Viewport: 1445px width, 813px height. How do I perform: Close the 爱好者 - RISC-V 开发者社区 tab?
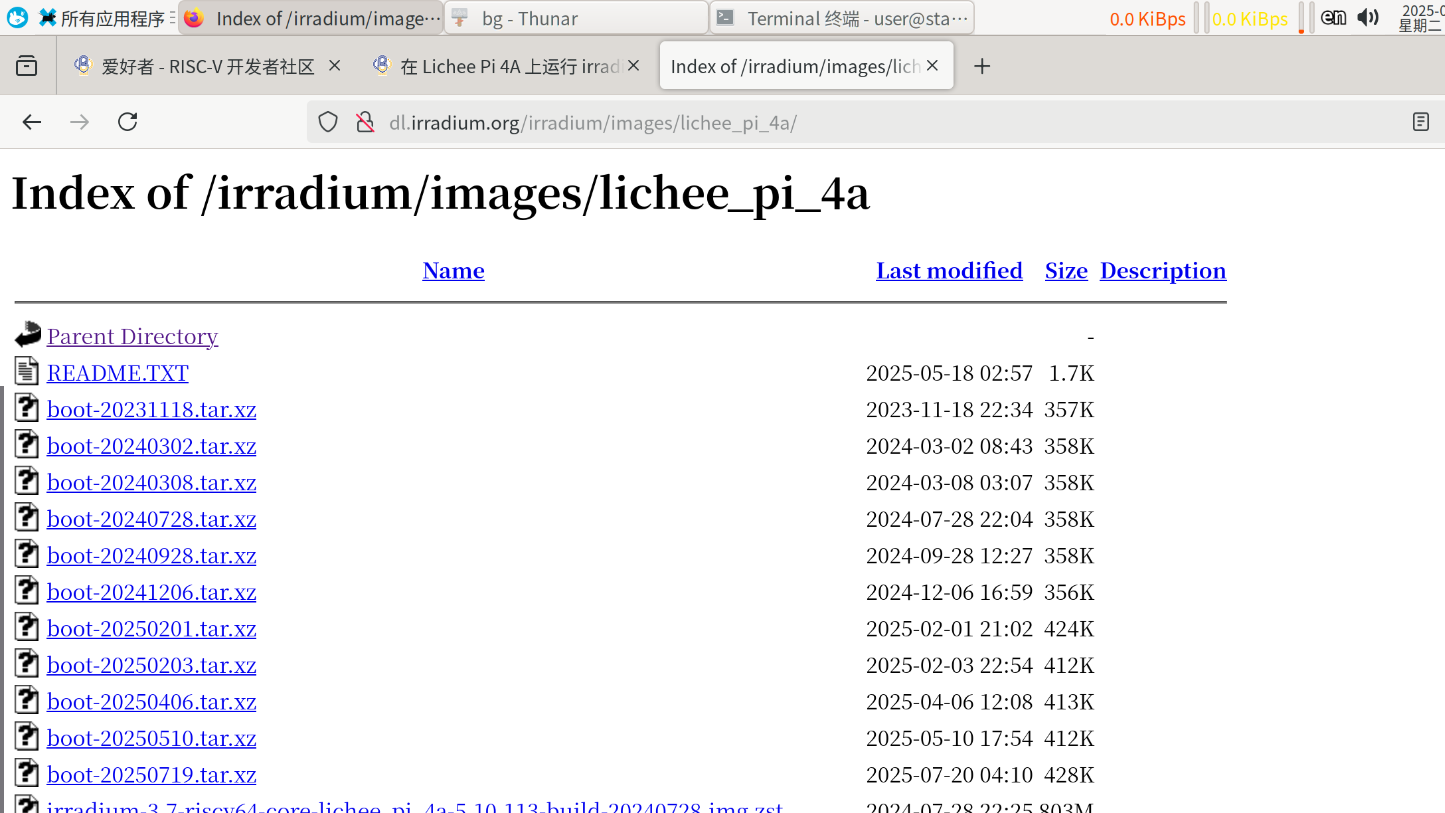pyautogui.click(x=335, y=65)
